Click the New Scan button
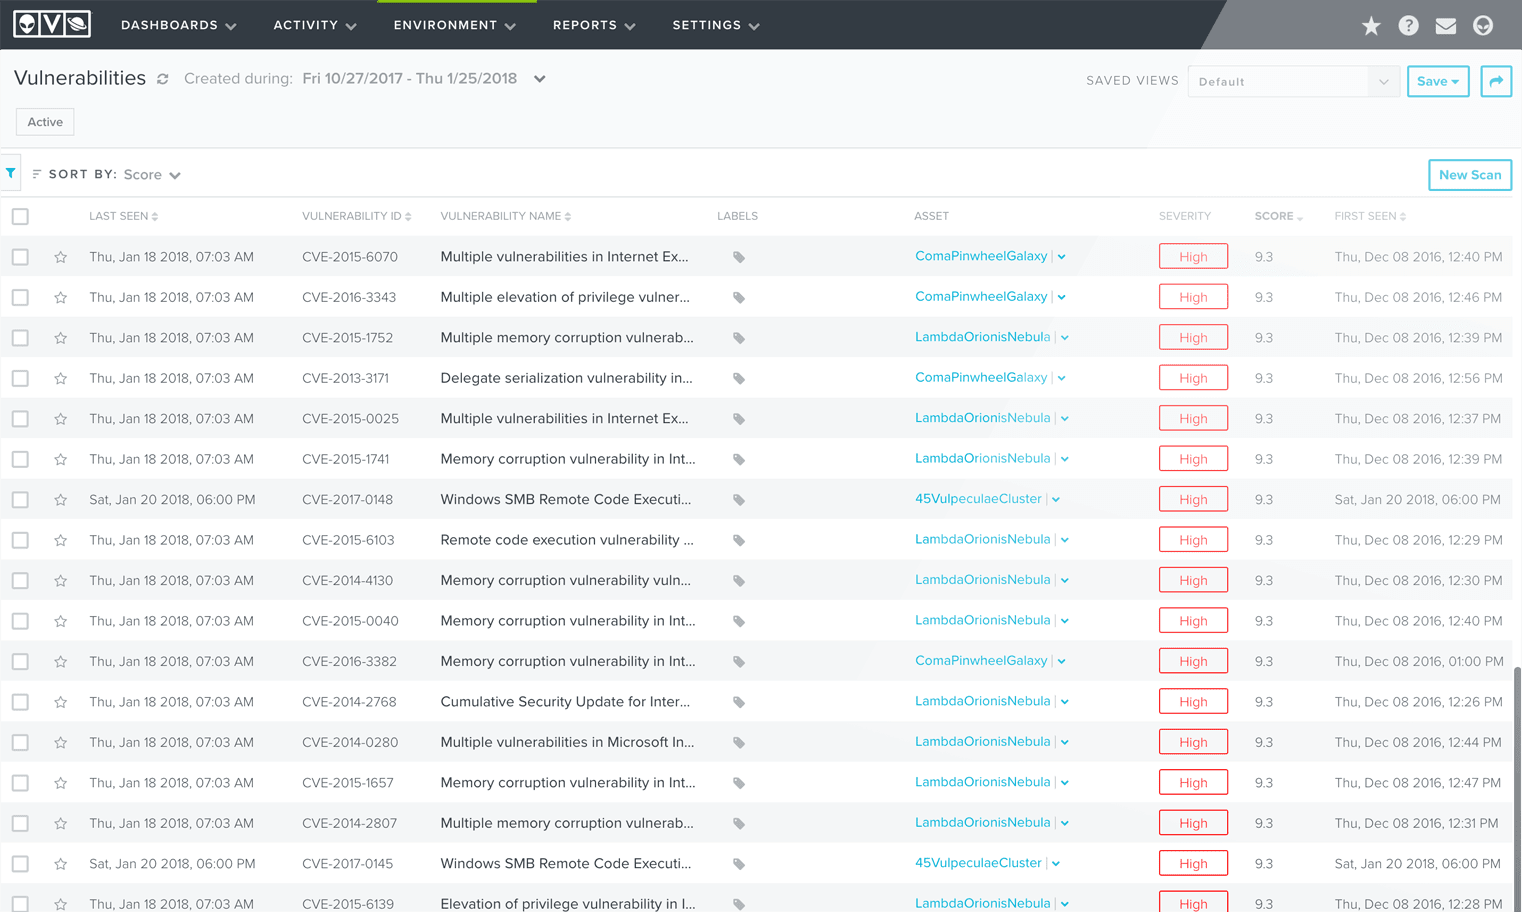 (x=1469, y=174)
